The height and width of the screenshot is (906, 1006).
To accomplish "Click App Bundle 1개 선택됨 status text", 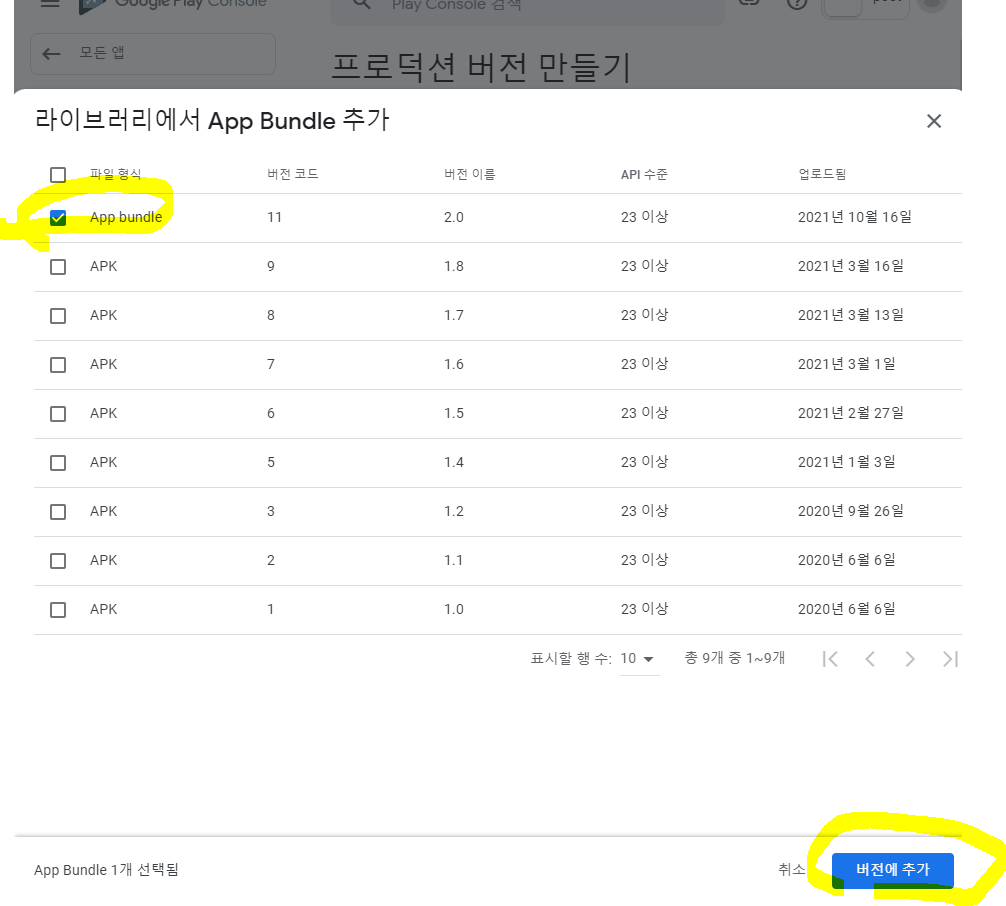I will (107, 870).
